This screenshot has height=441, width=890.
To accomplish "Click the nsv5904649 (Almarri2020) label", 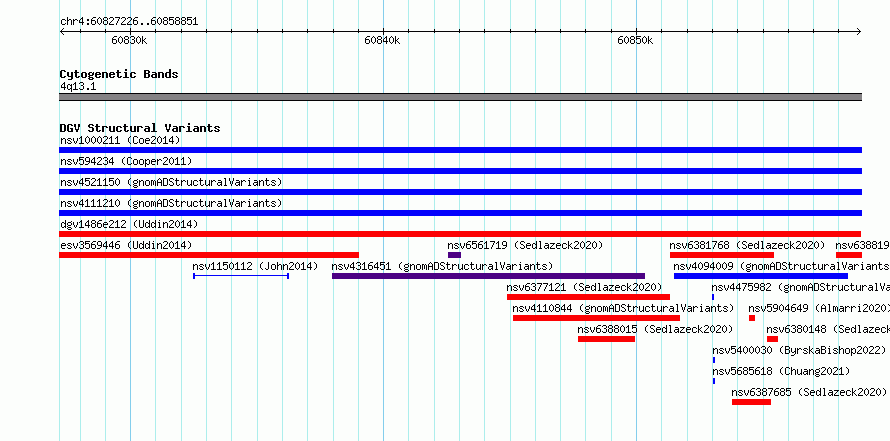I will point(819,308).
